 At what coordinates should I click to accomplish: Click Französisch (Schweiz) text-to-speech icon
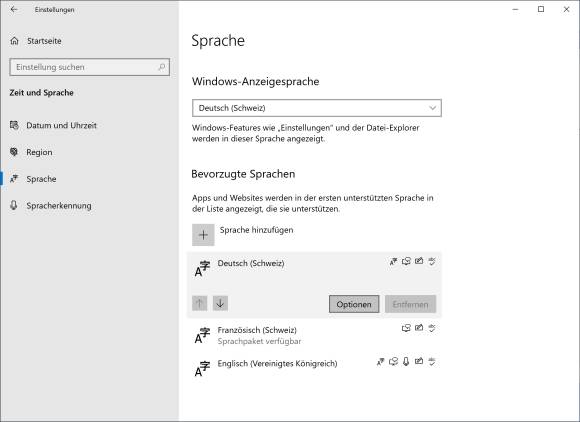click(x=406, y=328)
